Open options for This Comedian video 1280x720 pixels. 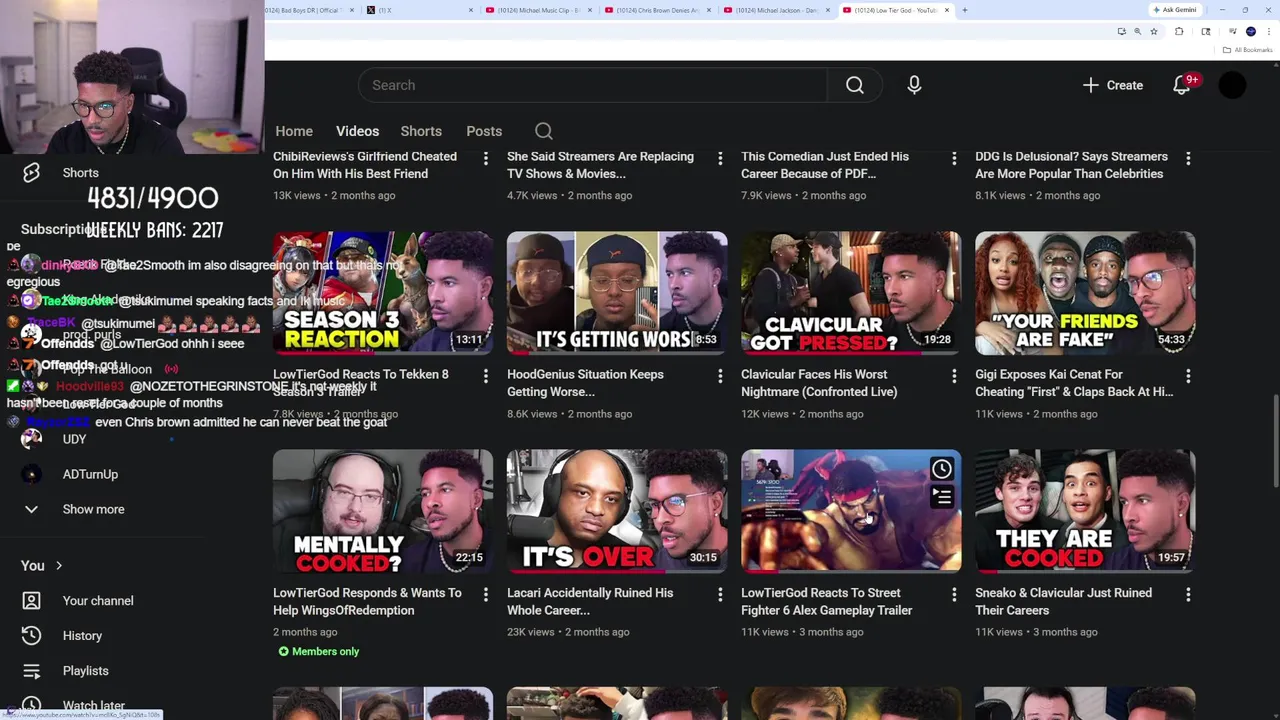[x=954, y=158]
